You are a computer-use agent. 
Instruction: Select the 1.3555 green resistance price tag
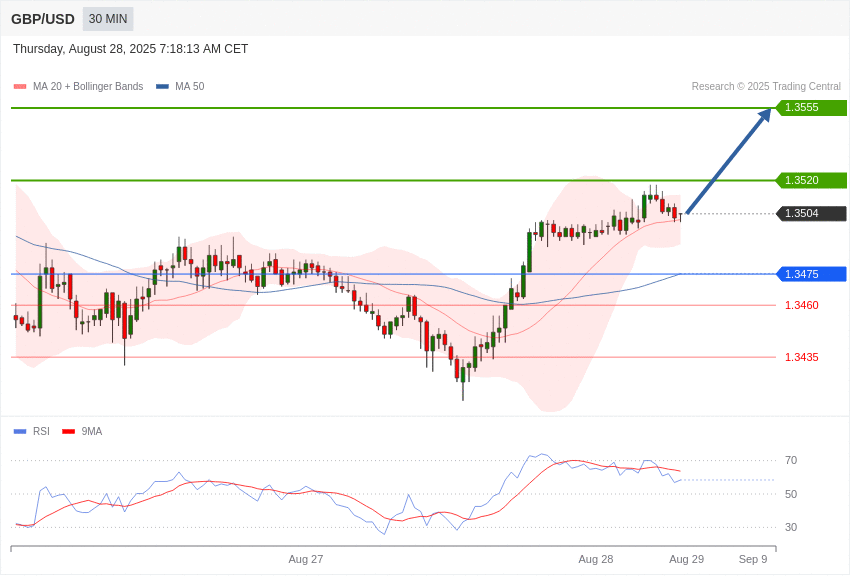[812, 107]
